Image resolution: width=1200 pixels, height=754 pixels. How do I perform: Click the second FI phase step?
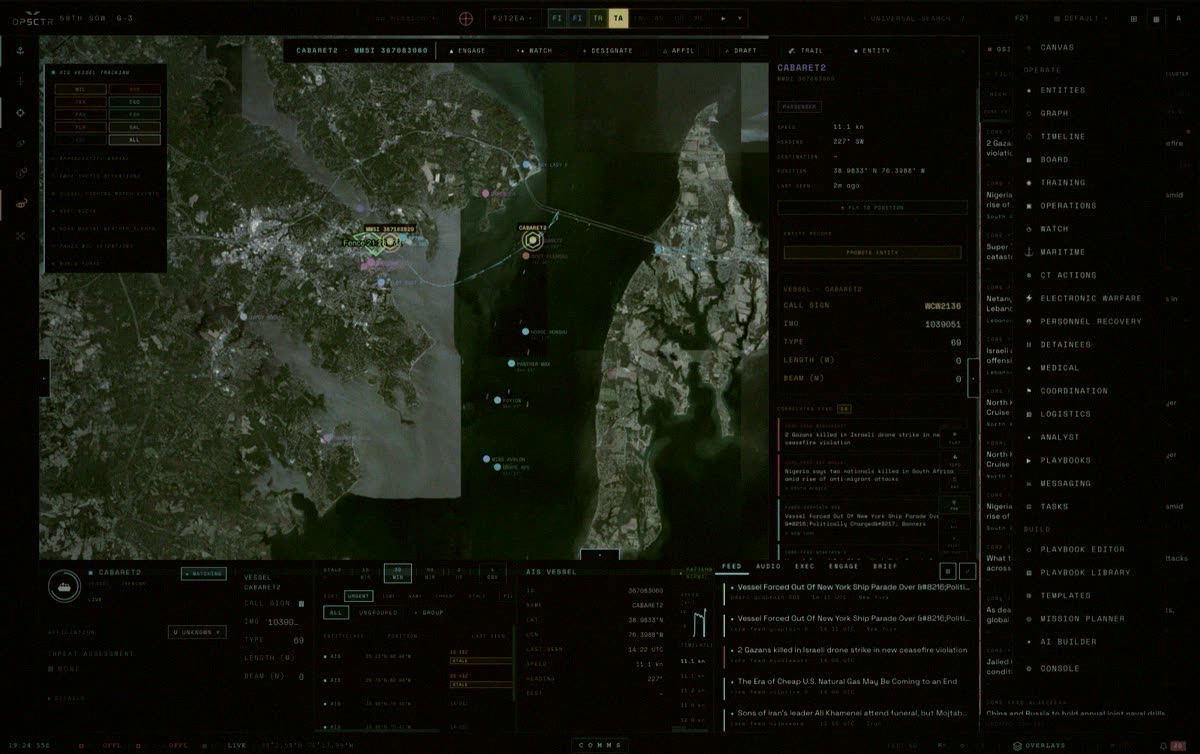577,18
